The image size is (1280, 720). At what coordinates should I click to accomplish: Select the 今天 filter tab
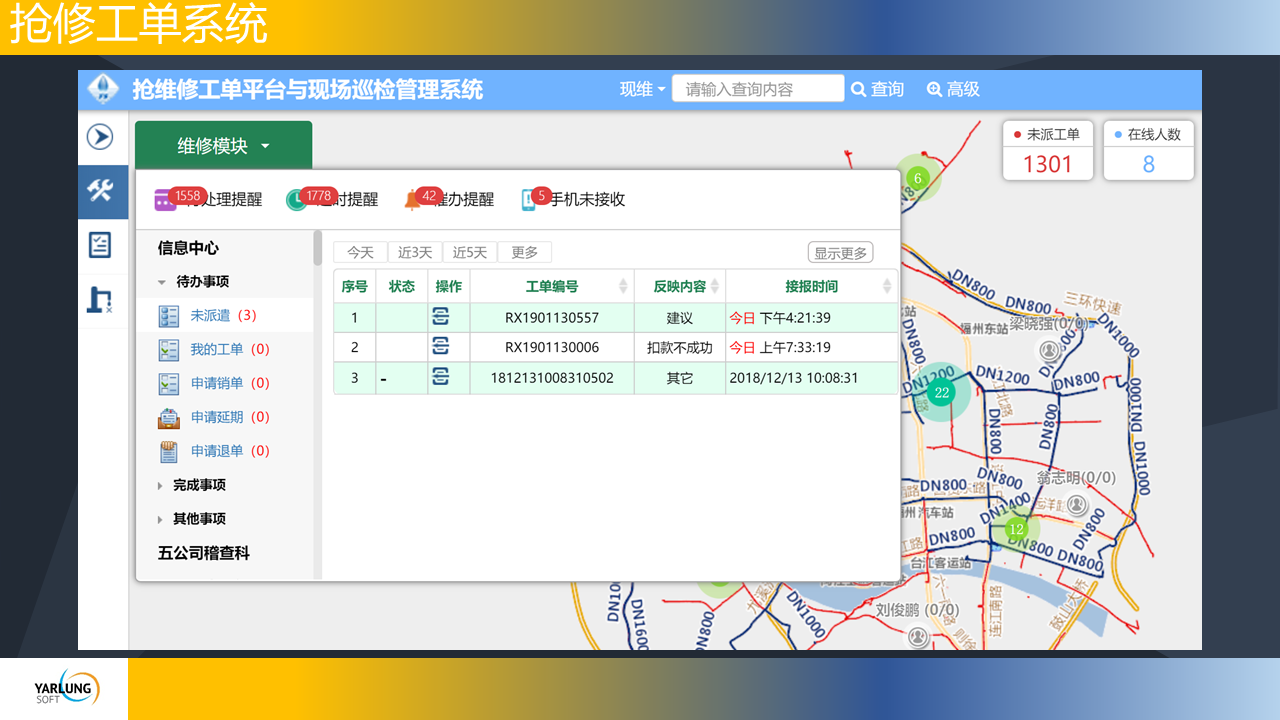point(360,253)
